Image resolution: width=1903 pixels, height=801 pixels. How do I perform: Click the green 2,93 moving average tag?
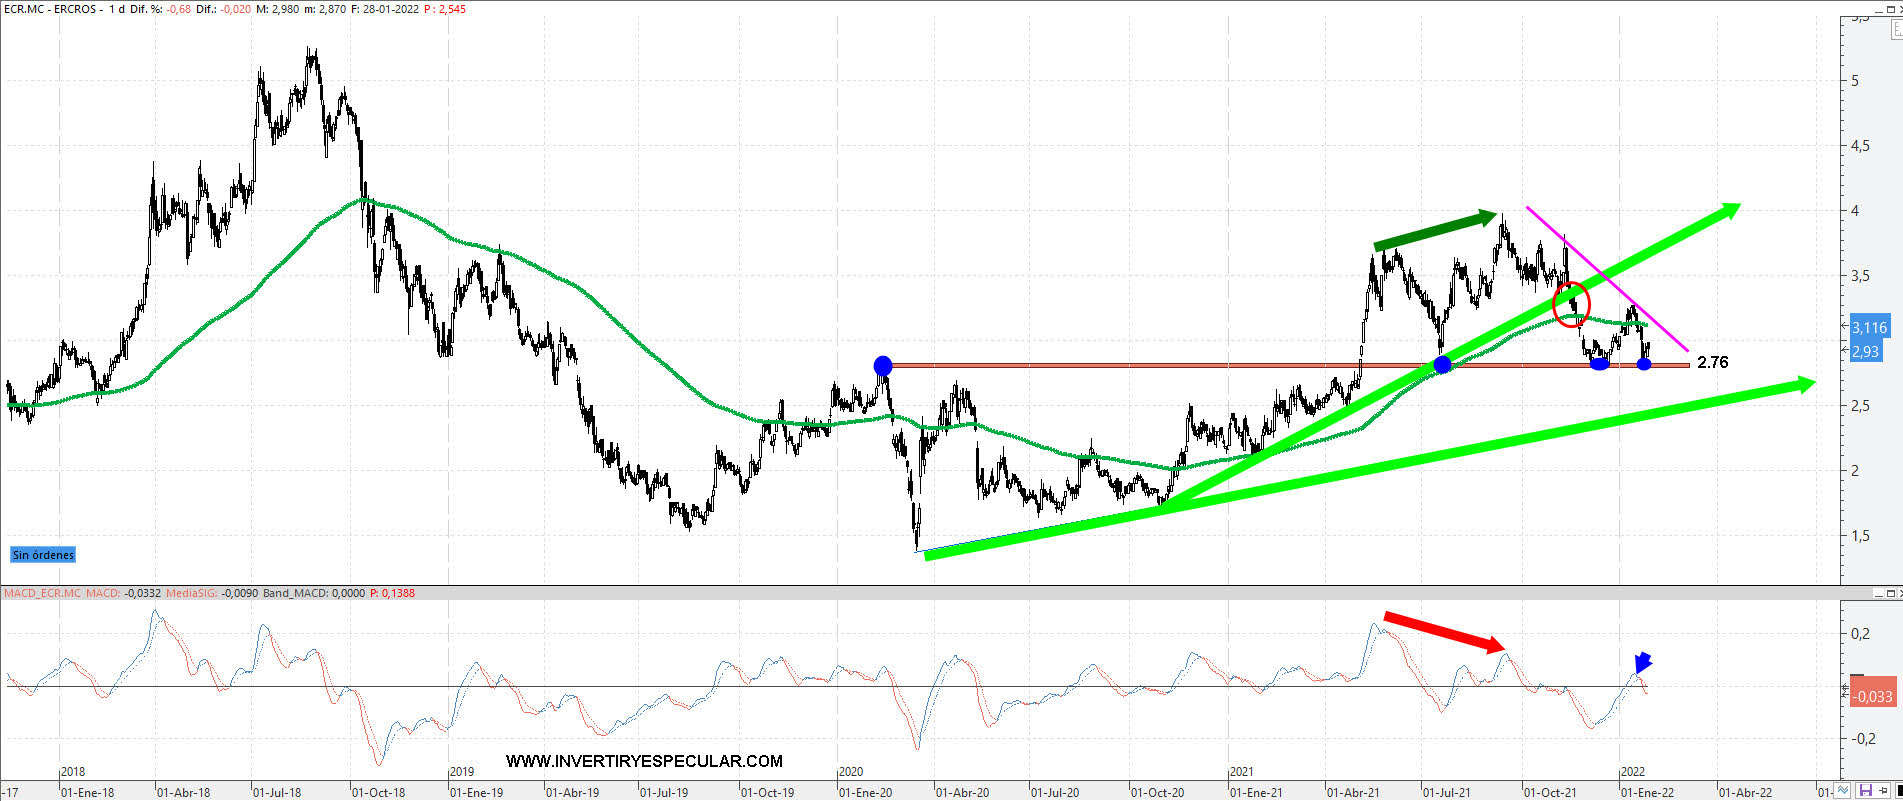point(1865,351)
